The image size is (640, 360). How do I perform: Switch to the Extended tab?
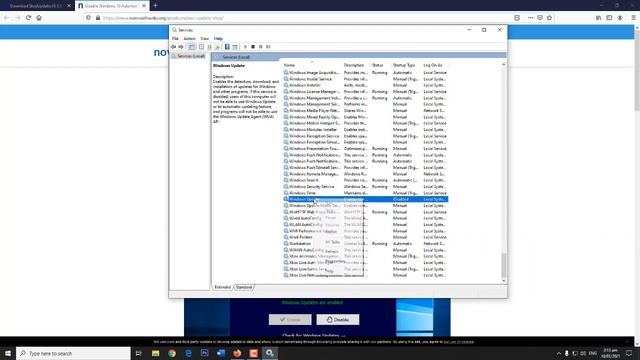(222, 287)
